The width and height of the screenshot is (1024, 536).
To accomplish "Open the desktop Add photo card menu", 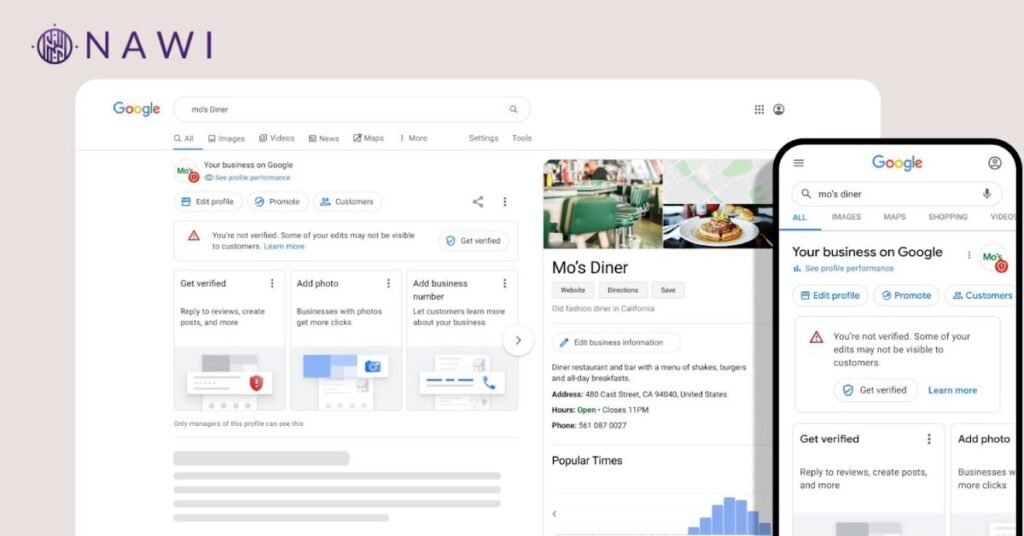I will pyautogui.click(x=389, y=283).
